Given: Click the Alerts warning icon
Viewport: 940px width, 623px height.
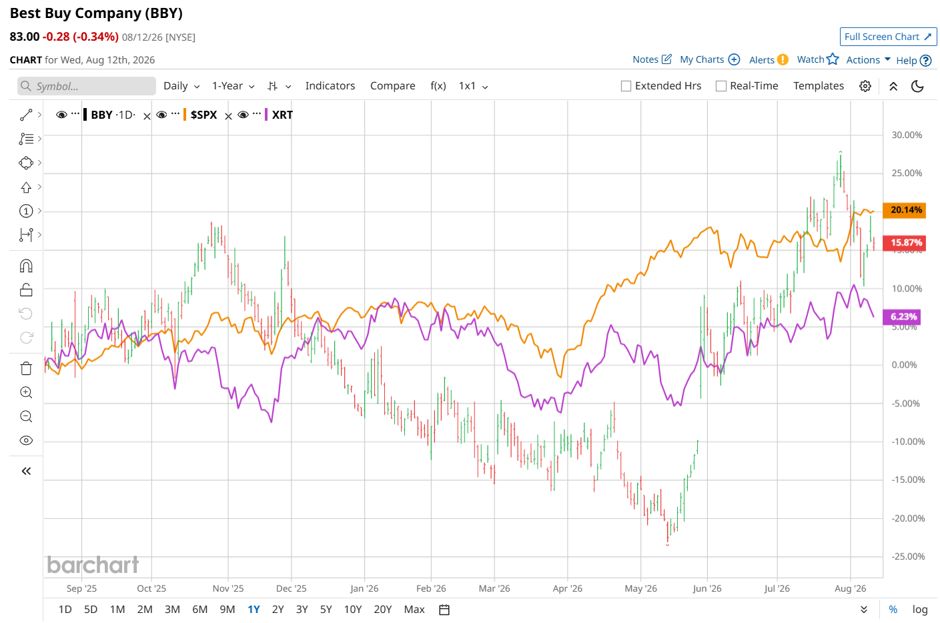Looking at the screenshot, I should [783, 59].
